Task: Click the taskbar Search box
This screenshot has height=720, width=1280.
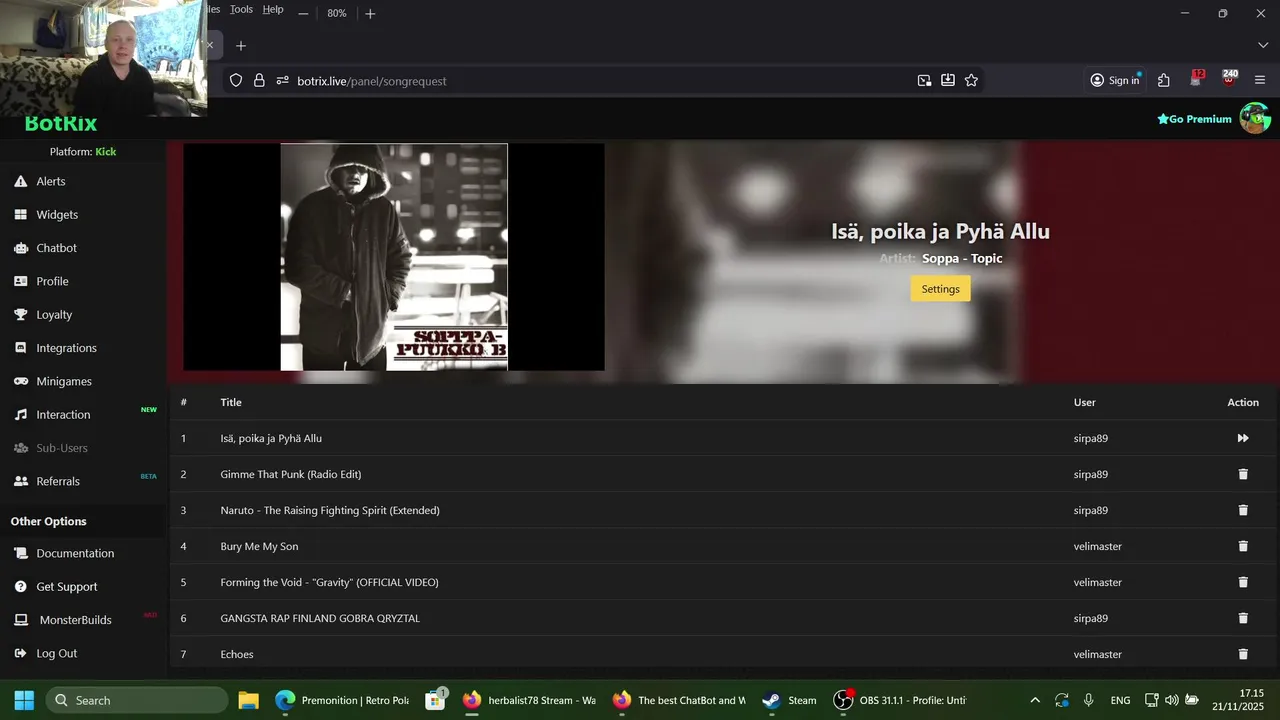Action: tap(137, 700)
